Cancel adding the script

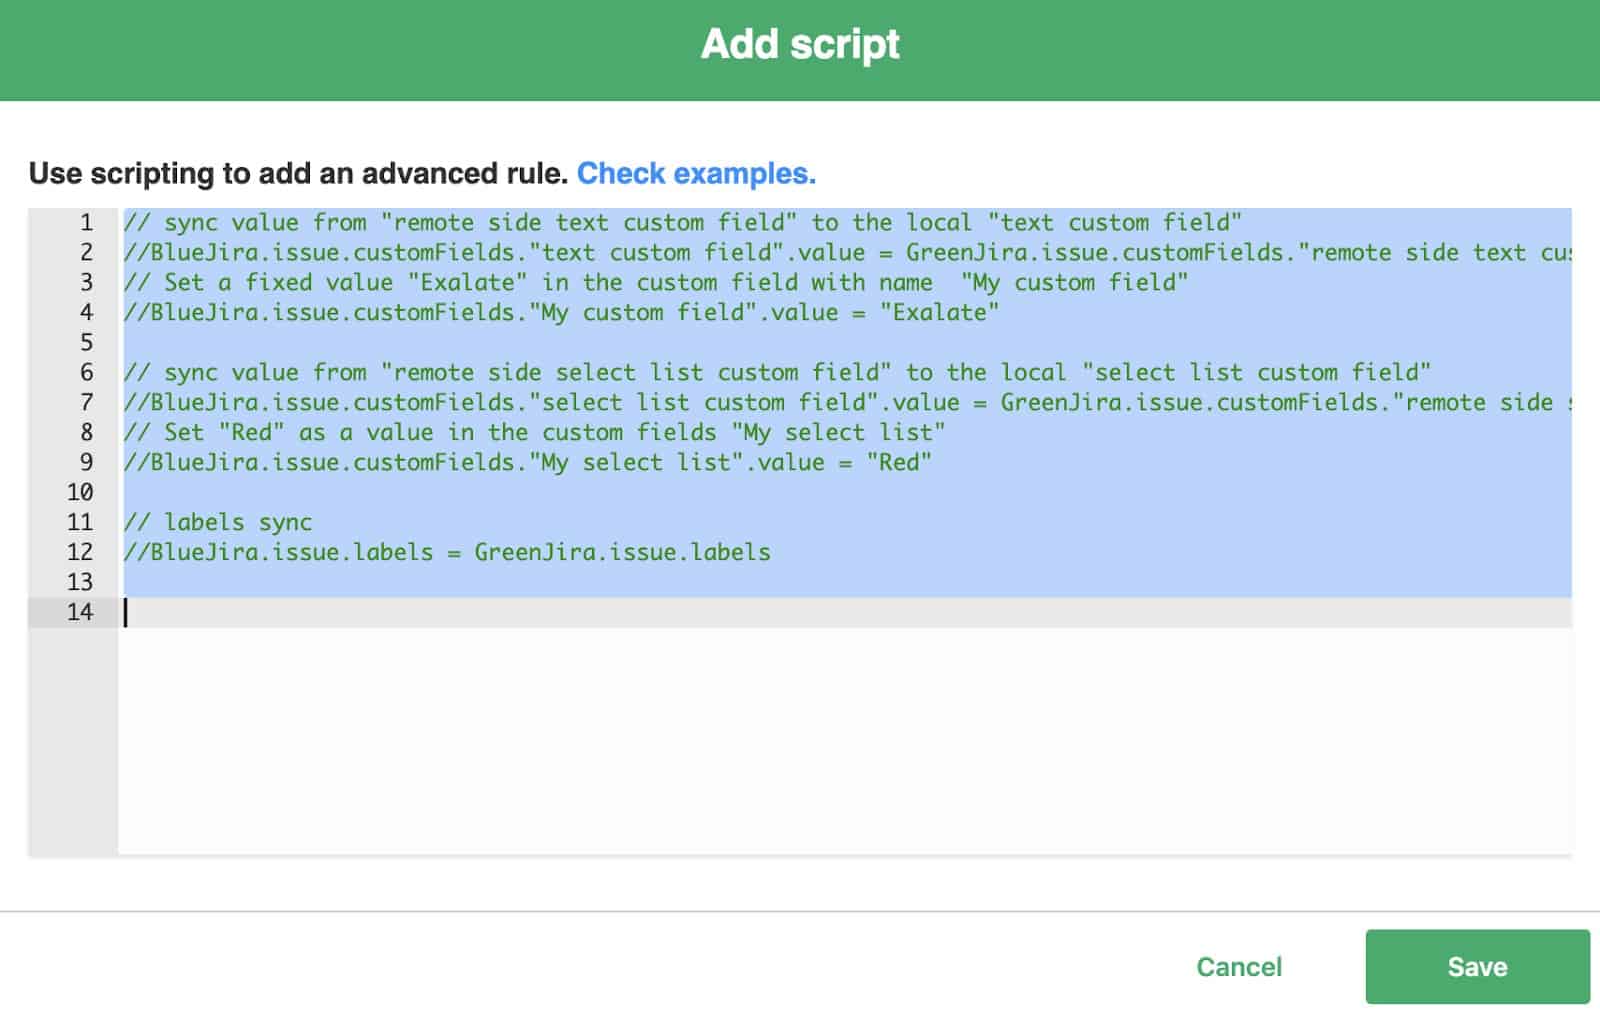tap(1239, 966)
